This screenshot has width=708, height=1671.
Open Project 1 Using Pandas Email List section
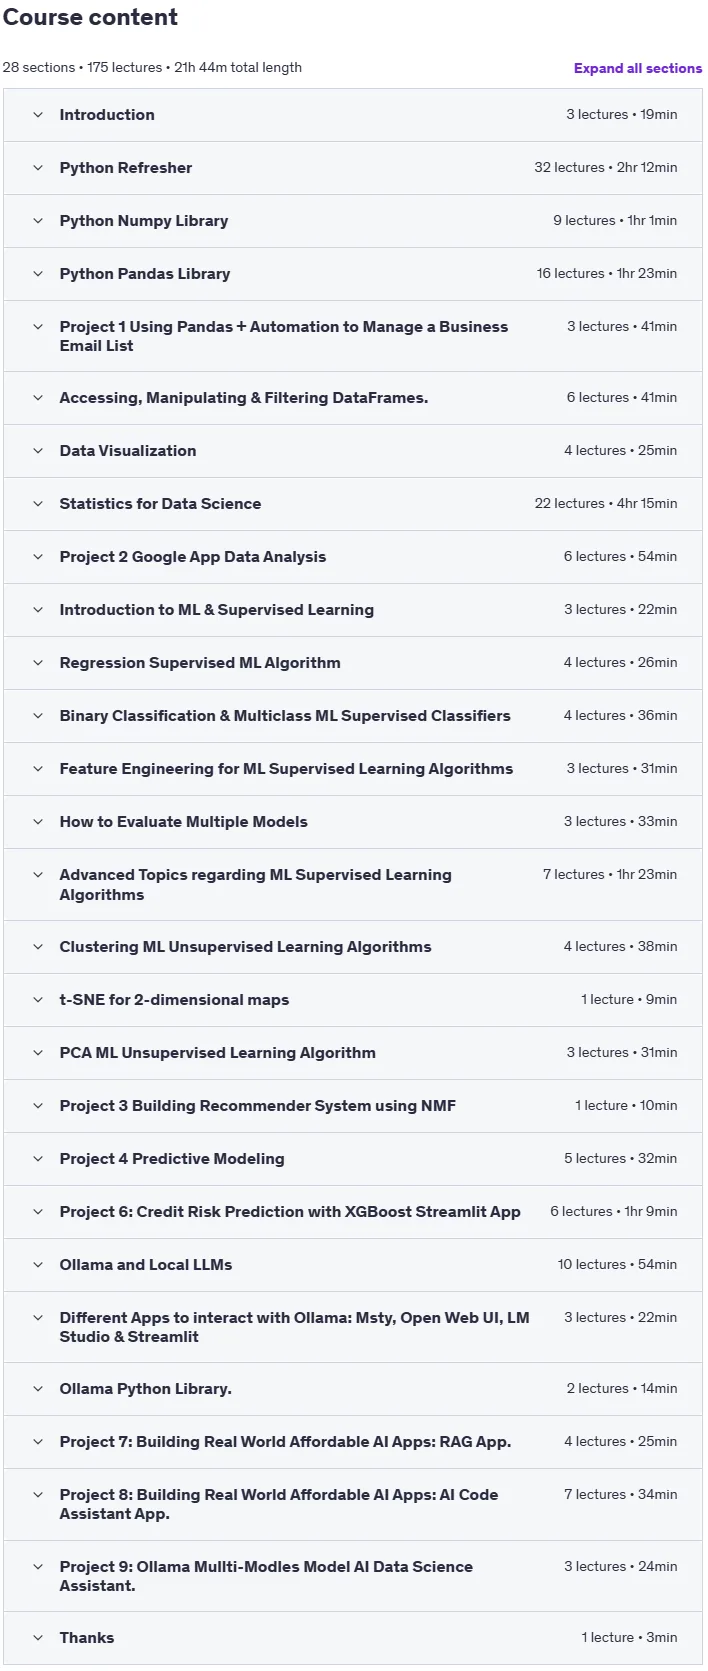[x=353, y=336]
